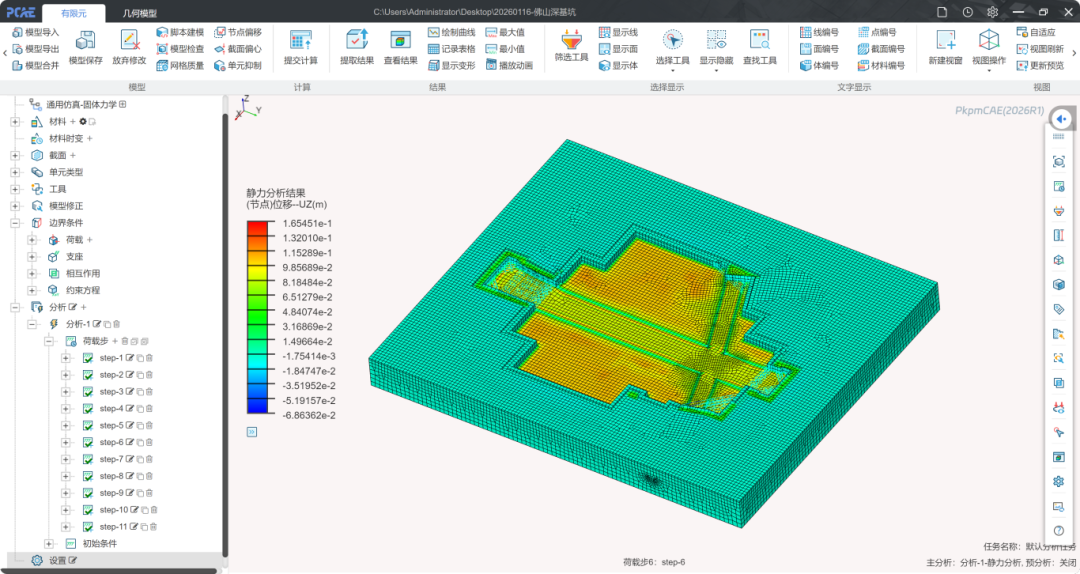Open 查看结果 view results tool

pyautogui.click(x=400, y=40)
